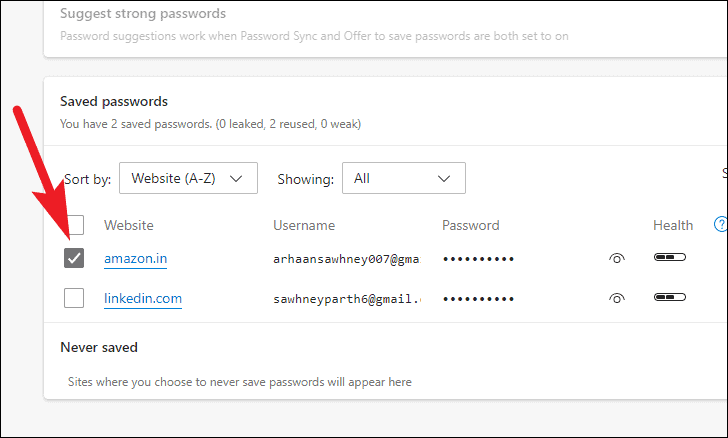
Task: Expand the Showing All dropdown
Action: (403, 178)
